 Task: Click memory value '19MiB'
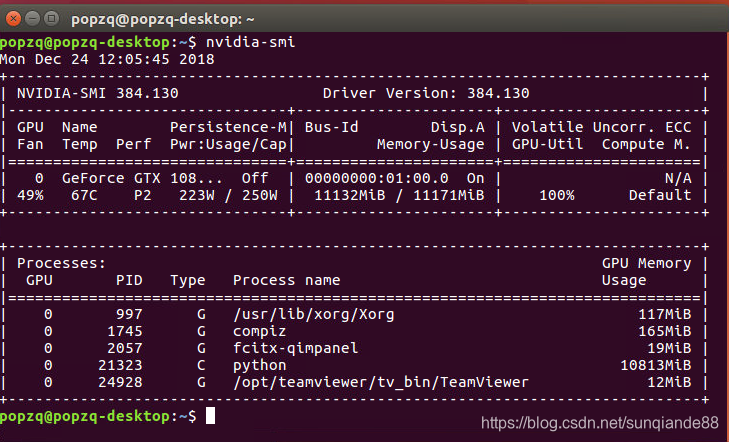(x=669, y=349)
